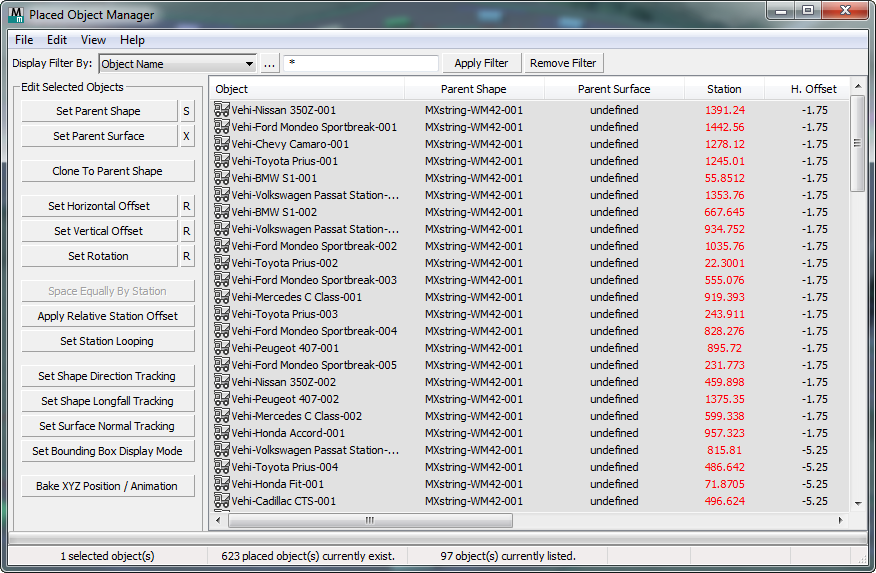Click vehicle icon beside Vehi-BMW S1-001
The image size is (876, 573).
pyautogui.click(x=222, y=178)
